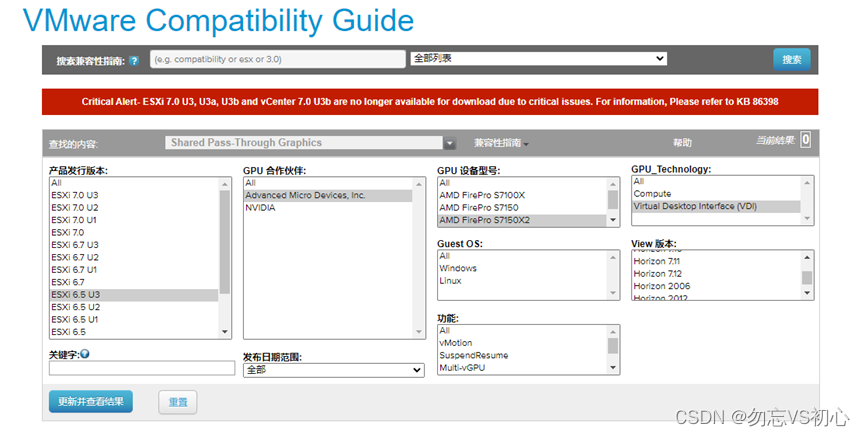
Task: Select Horizon 7.12 in View list
Action: [716, 274]
